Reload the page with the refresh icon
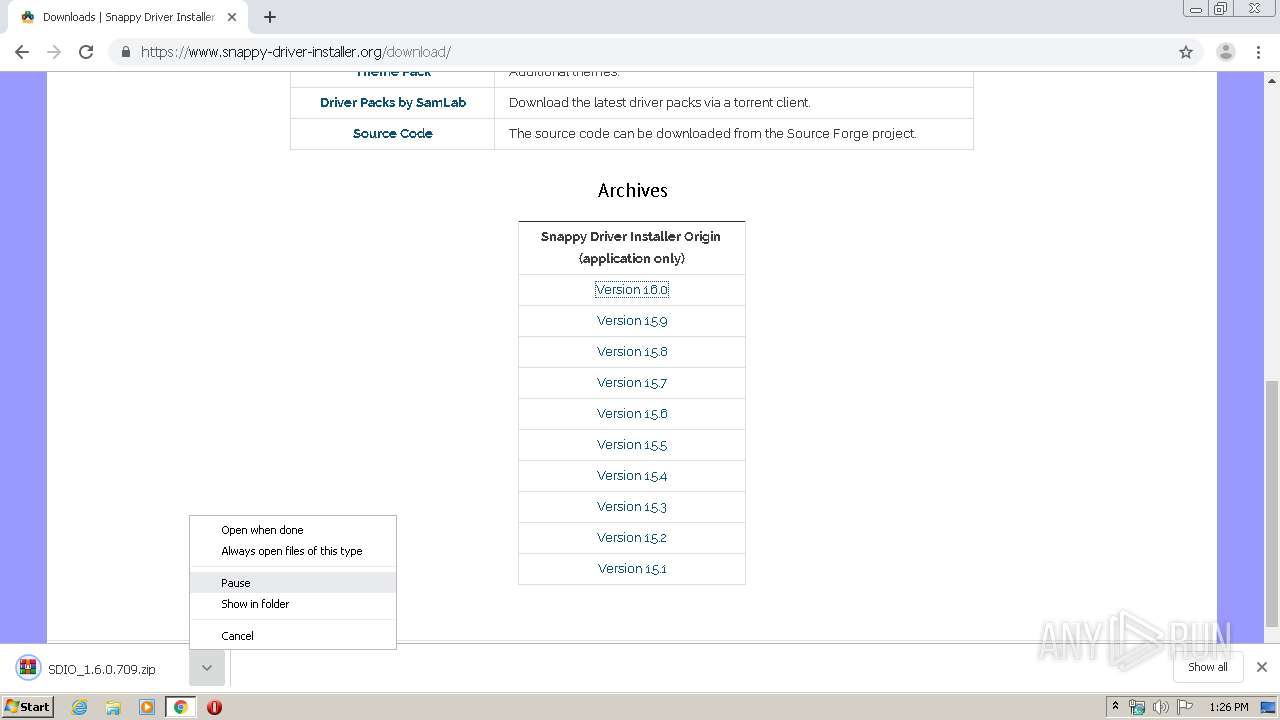Screen dimensions: 1280x720 (86, 52)
